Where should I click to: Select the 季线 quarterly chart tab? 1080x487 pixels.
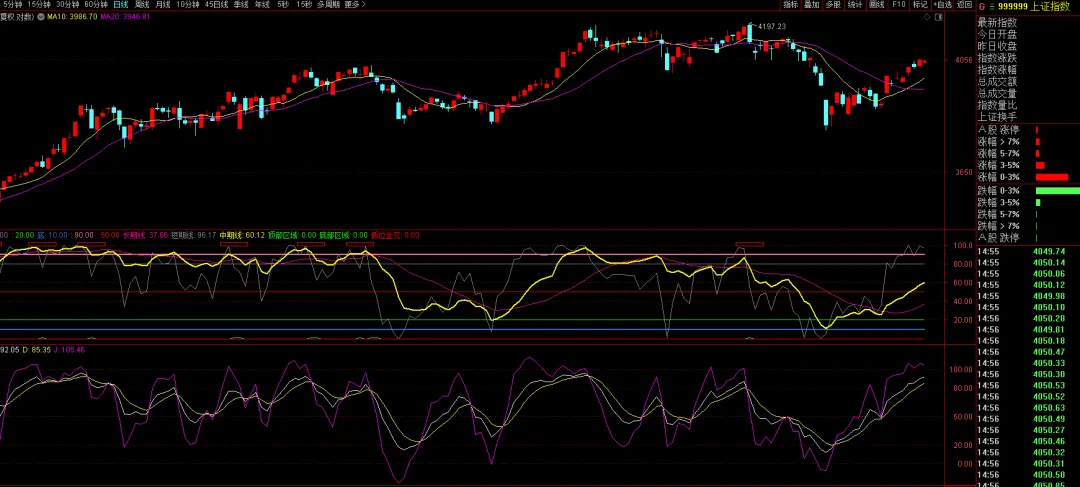click(241, 4)
